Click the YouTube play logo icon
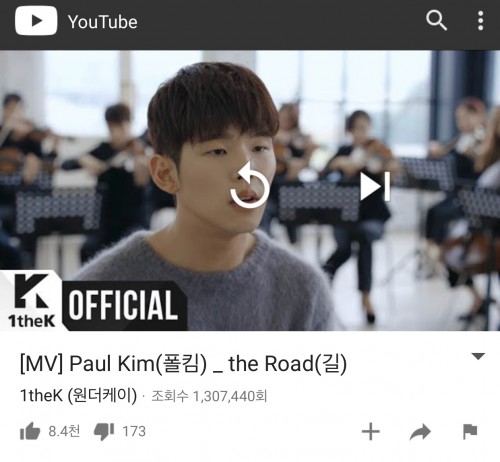 pos(36,21)
